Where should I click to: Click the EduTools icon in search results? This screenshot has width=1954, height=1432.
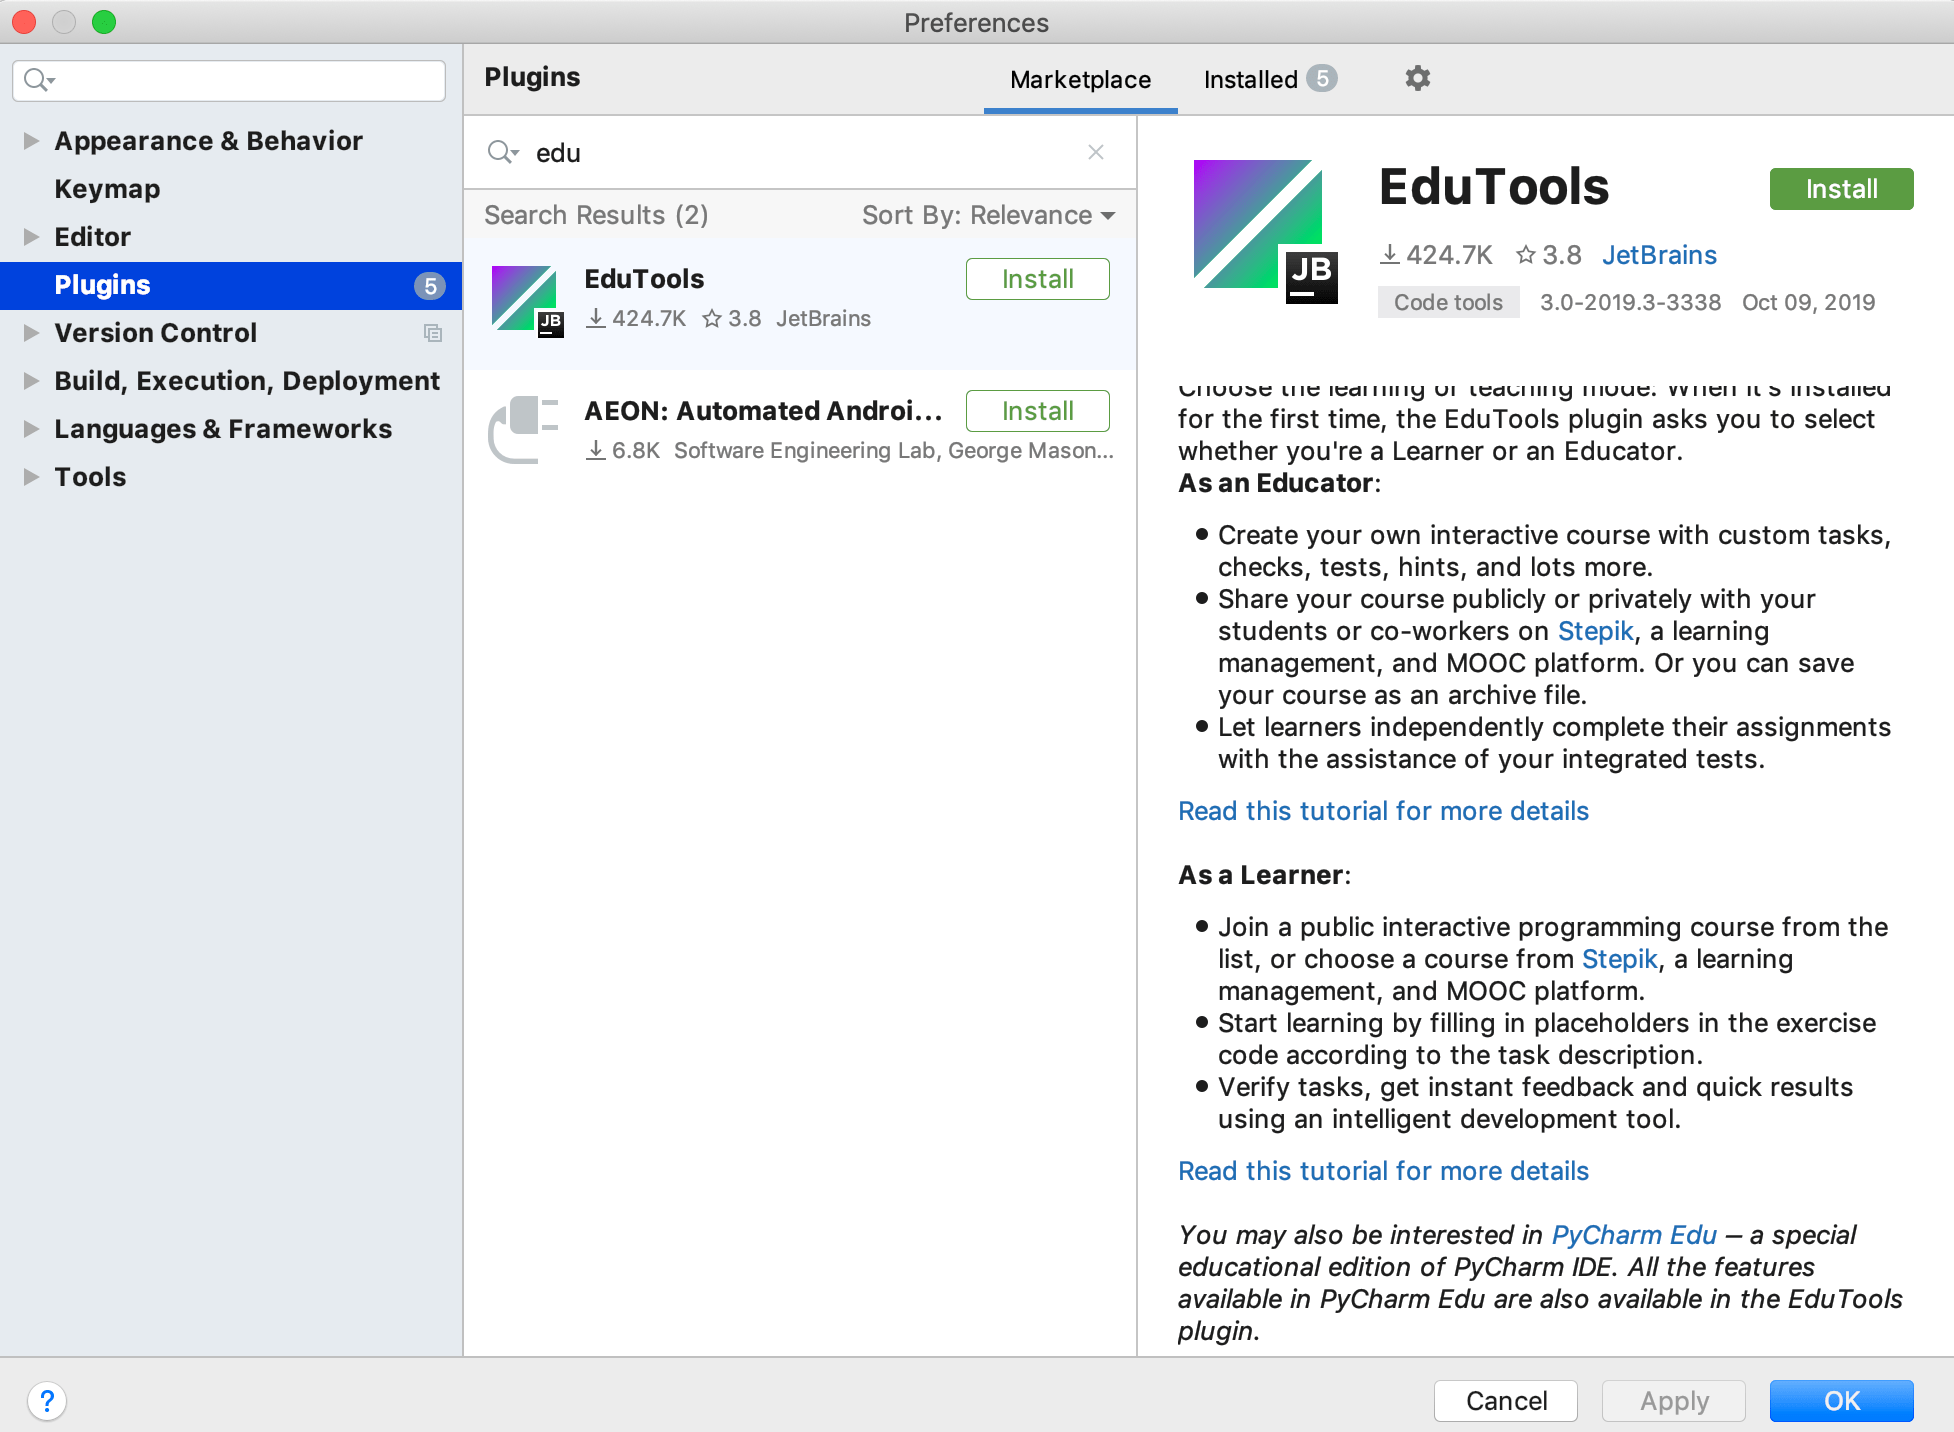tap(527, 301)
